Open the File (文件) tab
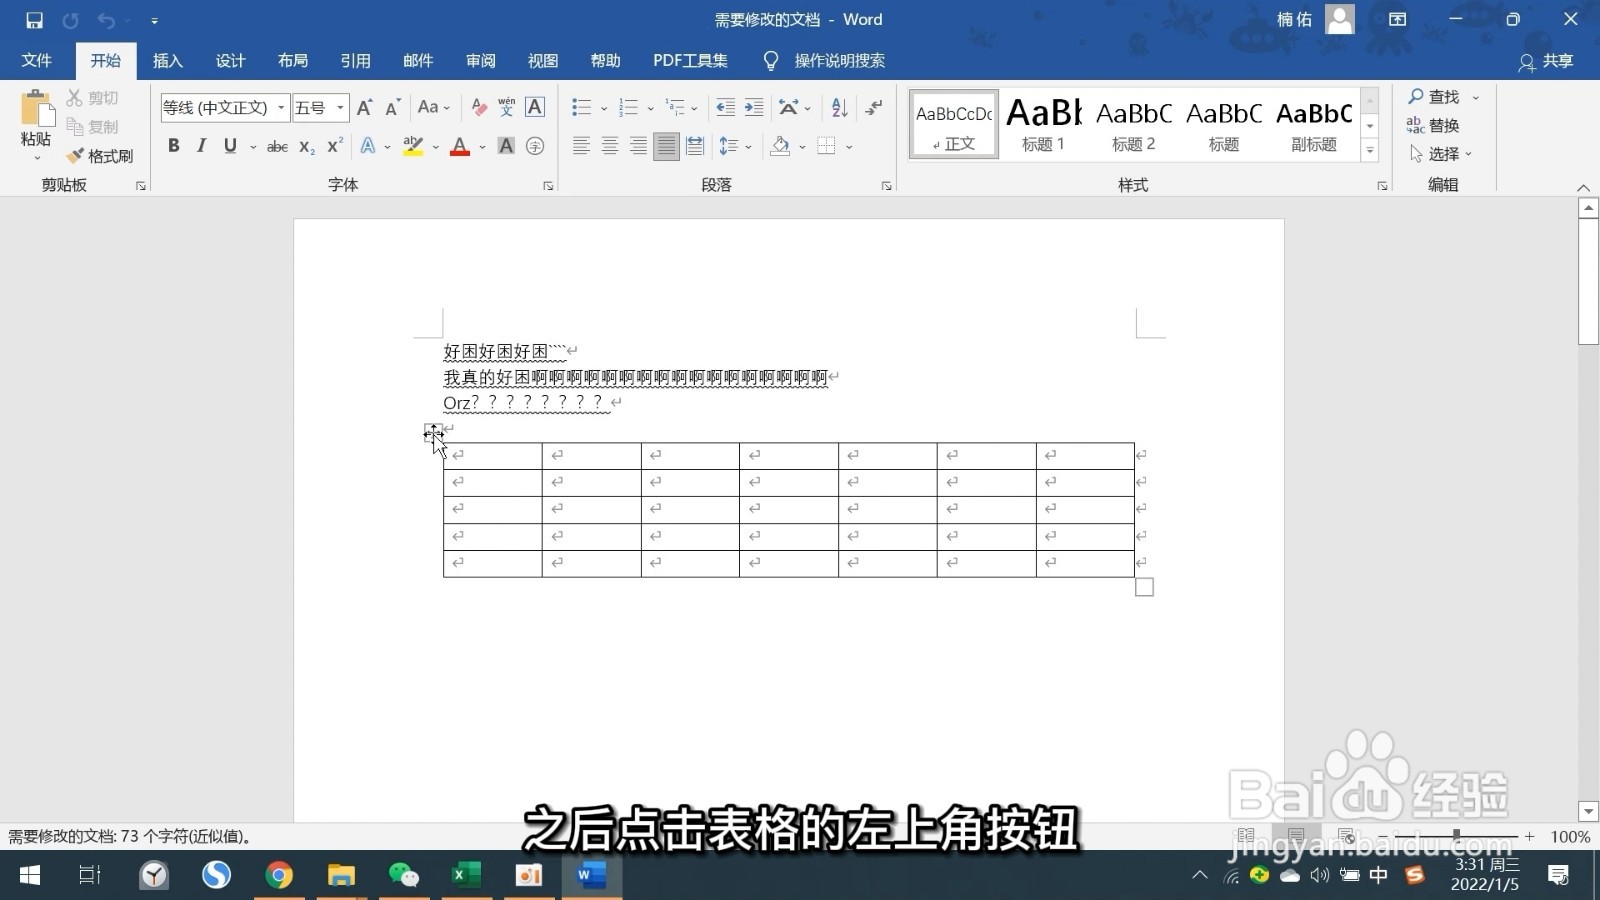 [x=37, y=61]
